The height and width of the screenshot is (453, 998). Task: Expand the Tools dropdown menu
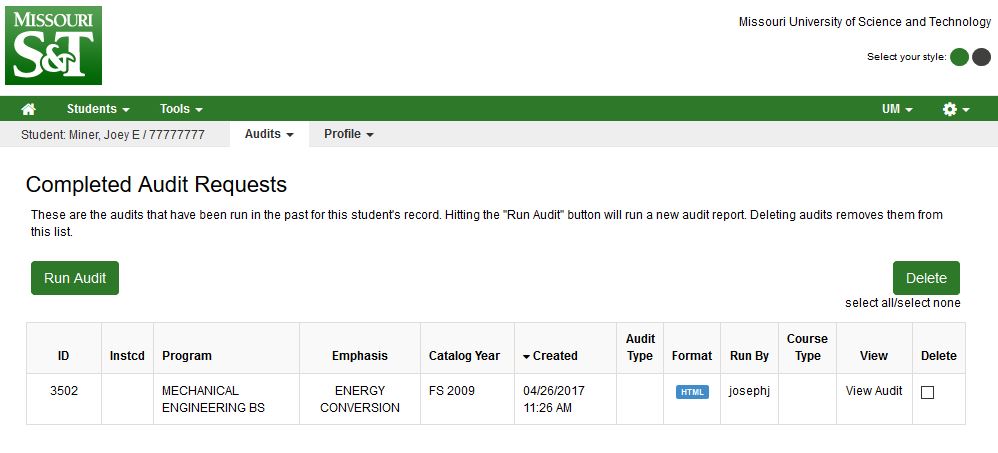coord(181,109)
